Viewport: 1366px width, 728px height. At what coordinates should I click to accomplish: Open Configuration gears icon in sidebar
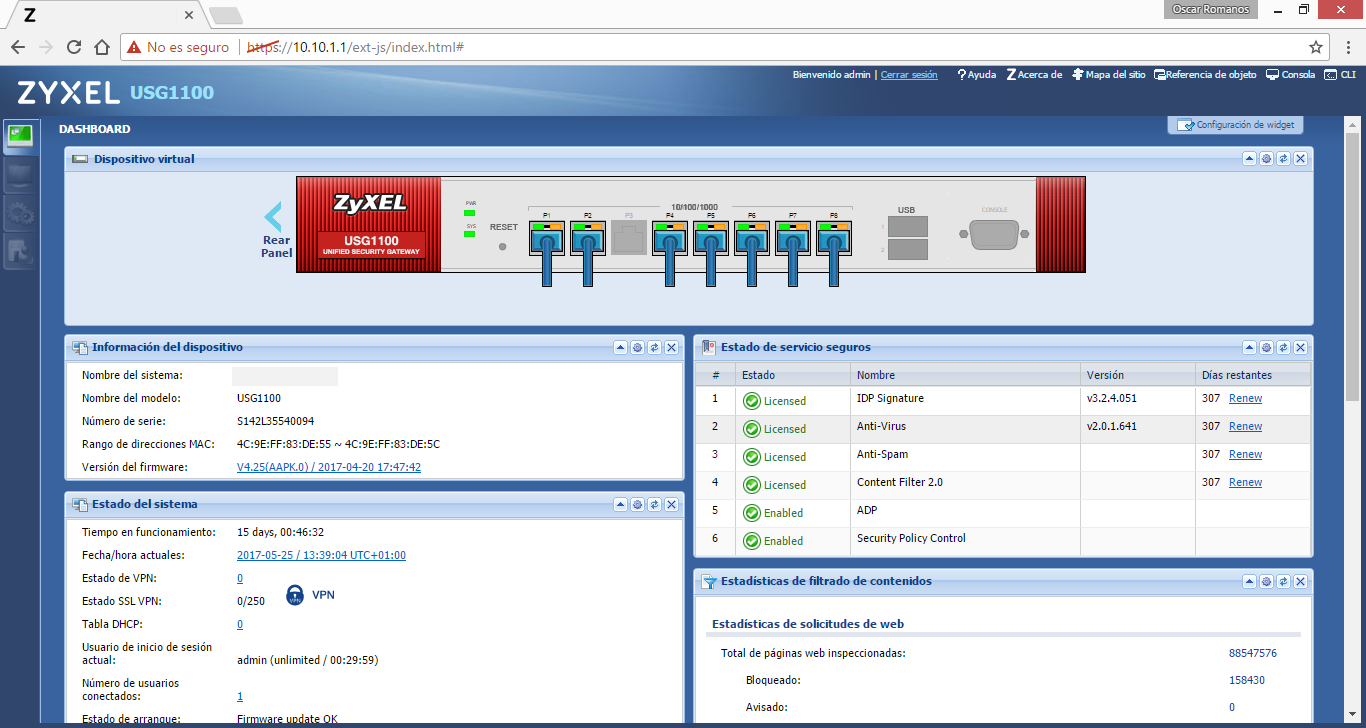pos(20,213)
